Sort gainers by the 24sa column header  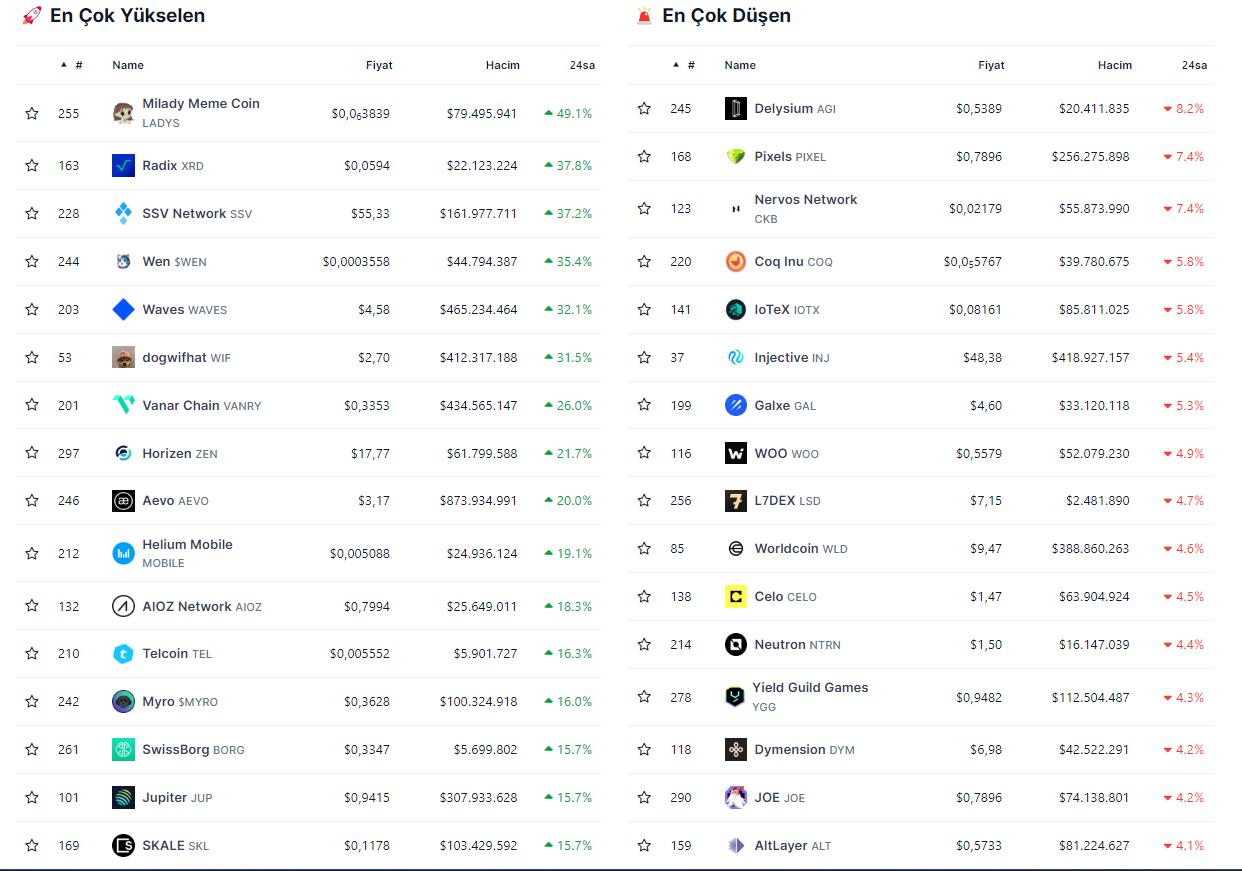coord(582,65)
